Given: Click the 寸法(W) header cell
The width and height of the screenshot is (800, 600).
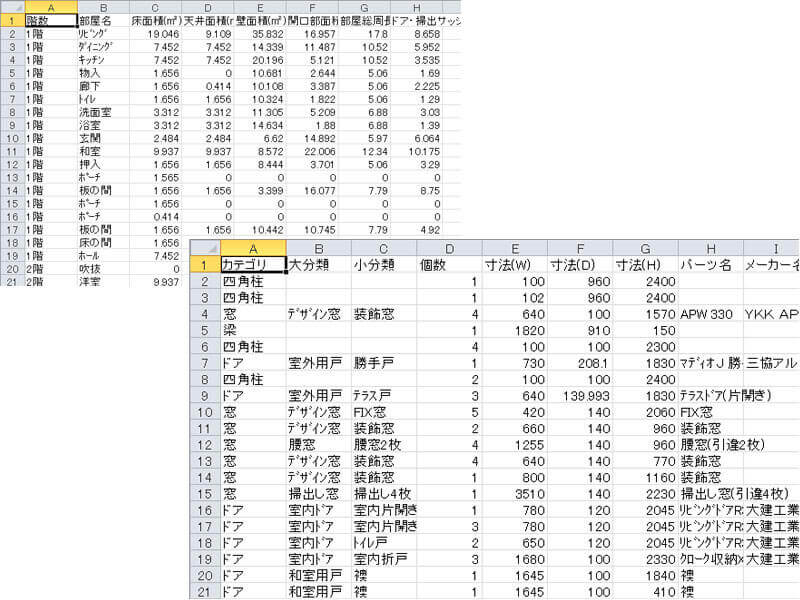Looking at the screenshot, I should 514,265.
